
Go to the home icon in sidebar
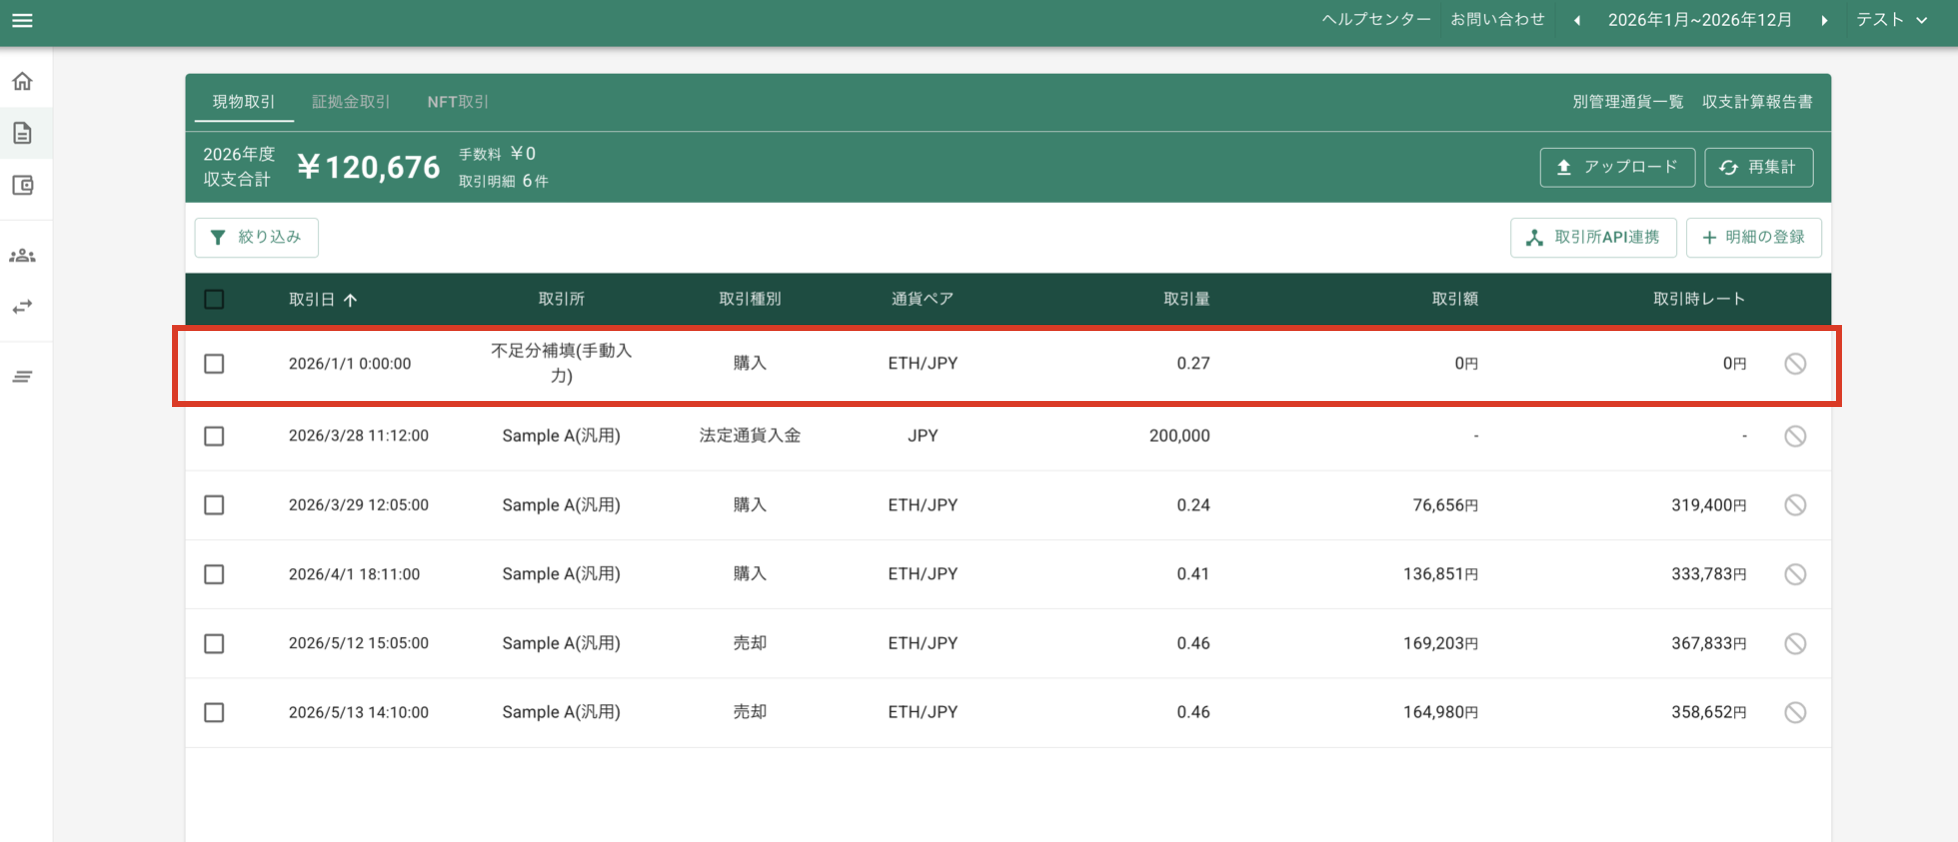point(22,81)
